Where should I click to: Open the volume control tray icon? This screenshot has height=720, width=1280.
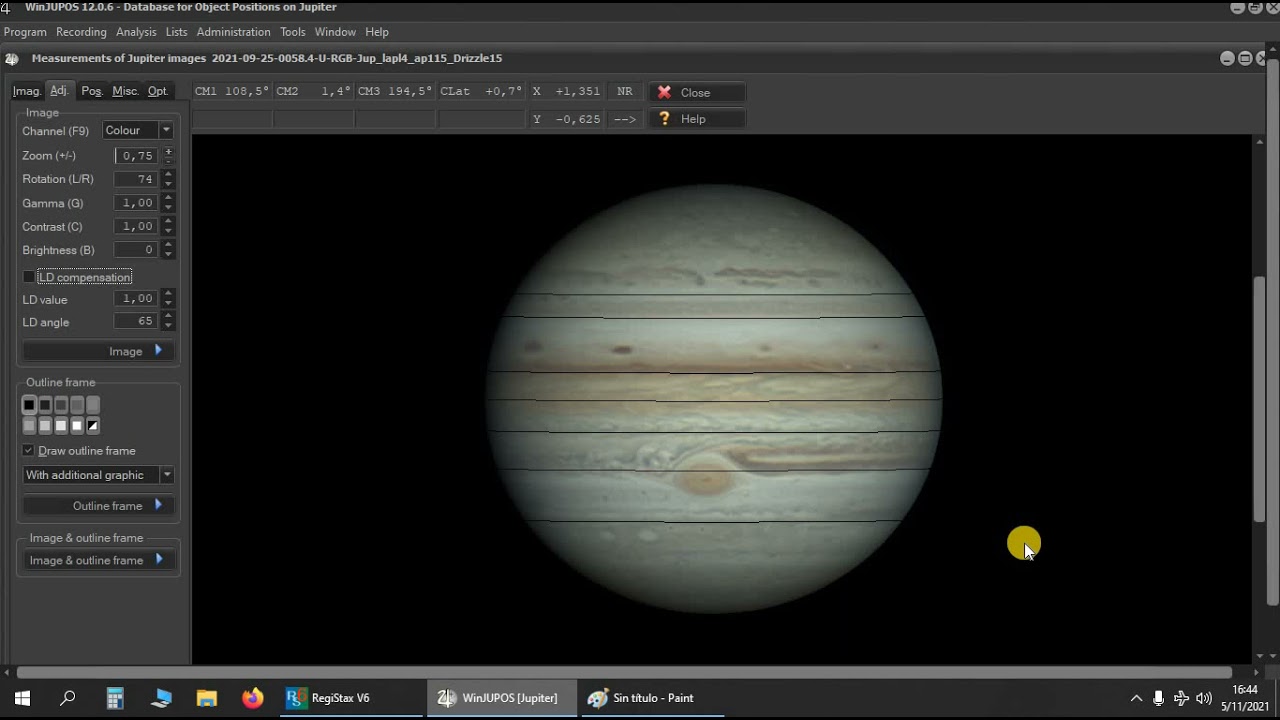1204,698
